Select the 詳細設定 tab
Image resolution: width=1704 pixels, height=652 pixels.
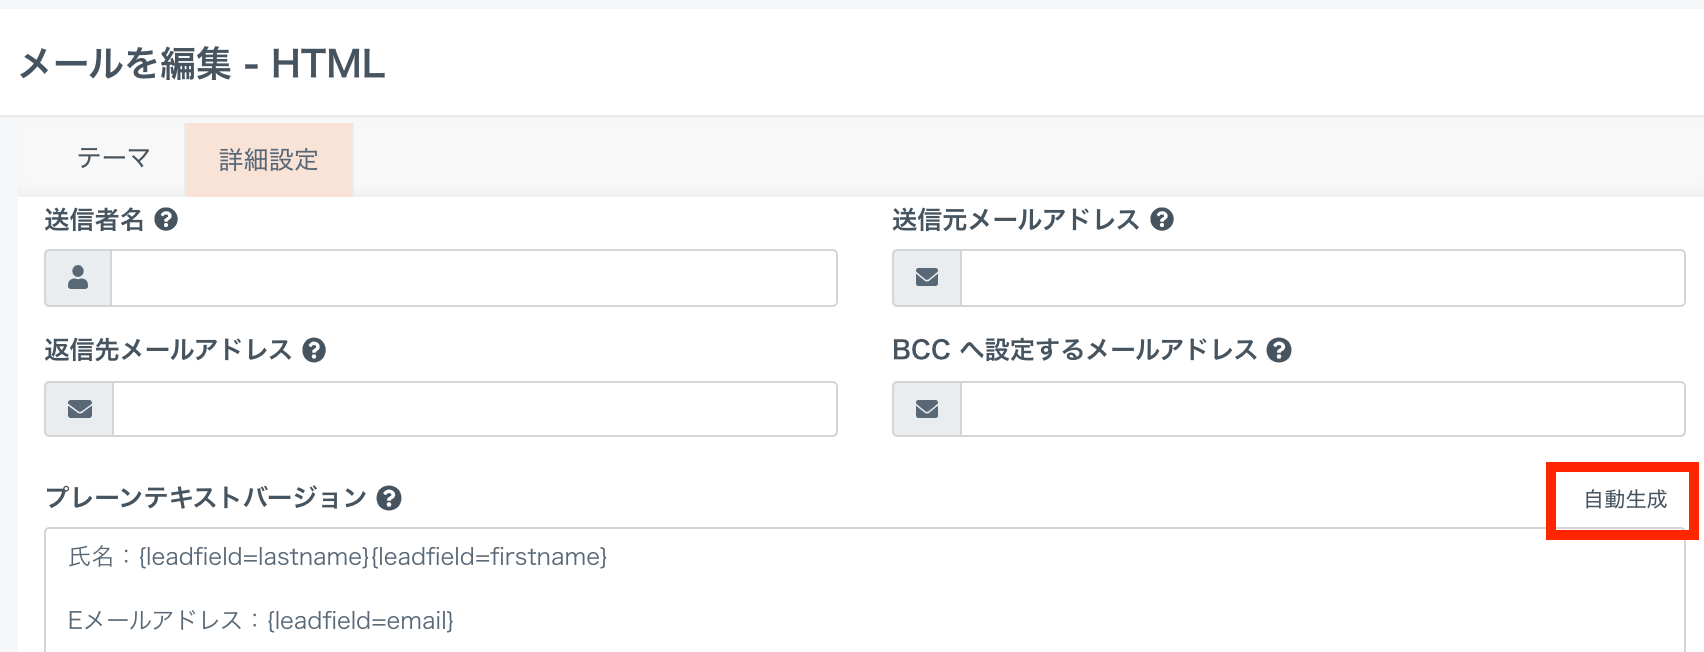[x=268, y=160]
